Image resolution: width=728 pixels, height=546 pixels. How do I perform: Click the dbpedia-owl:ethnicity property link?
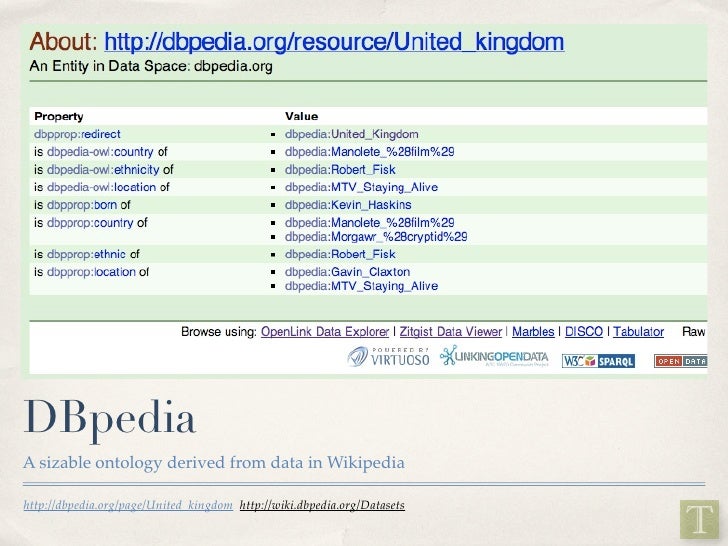click(x=103, y=169)
